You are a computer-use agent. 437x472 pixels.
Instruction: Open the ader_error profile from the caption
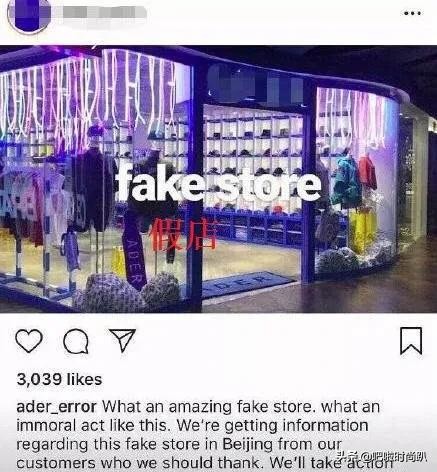point(56,407)
